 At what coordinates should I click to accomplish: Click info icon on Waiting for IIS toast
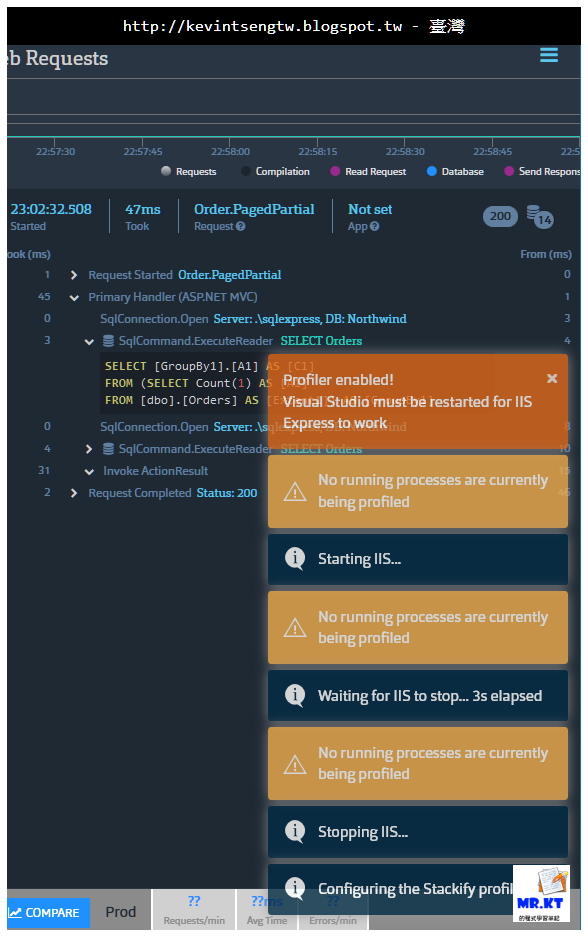point(295,694)
